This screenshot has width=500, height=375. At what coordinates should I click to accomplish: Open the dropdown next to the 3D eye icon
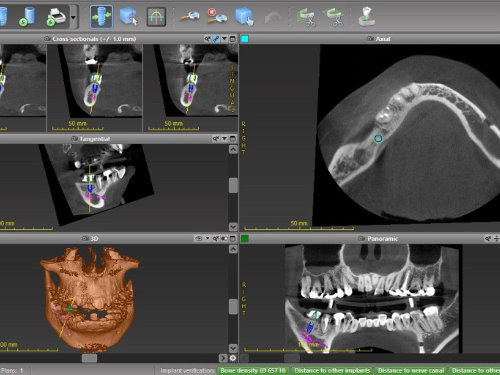pyautogui.click(x=207, y=239)
